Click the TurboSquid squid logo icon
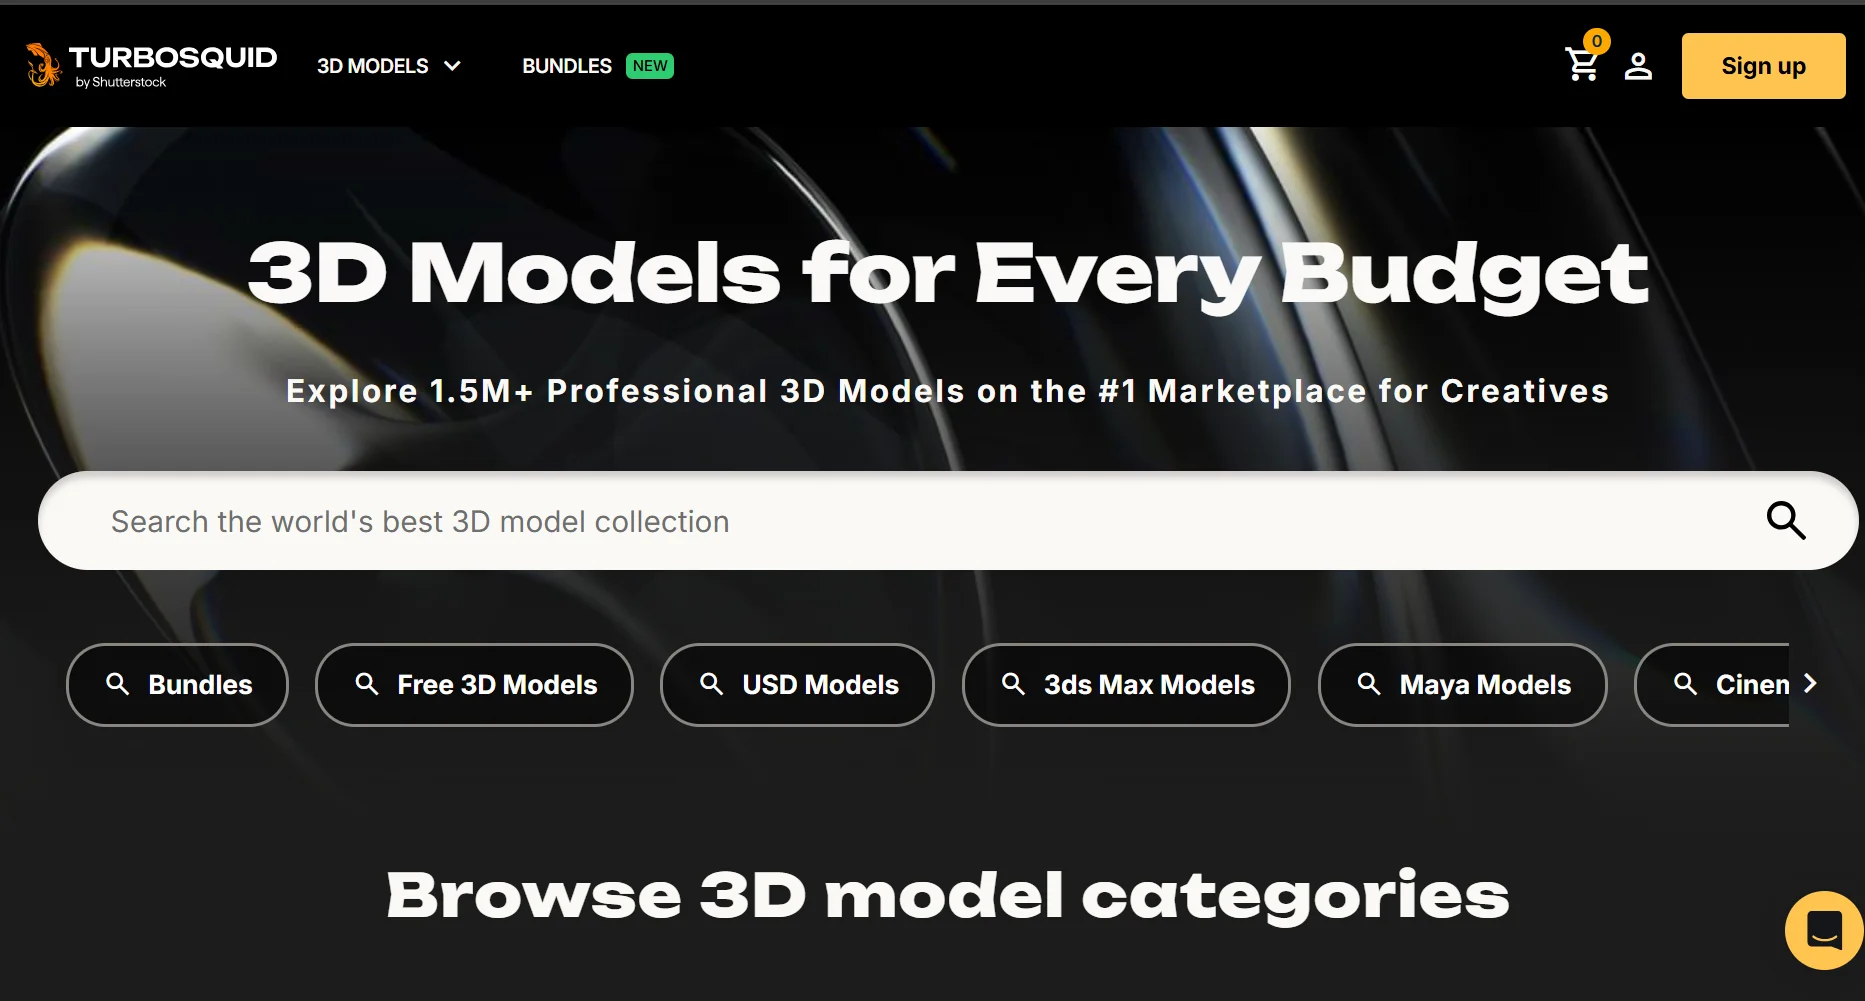 tap(43, 65)
